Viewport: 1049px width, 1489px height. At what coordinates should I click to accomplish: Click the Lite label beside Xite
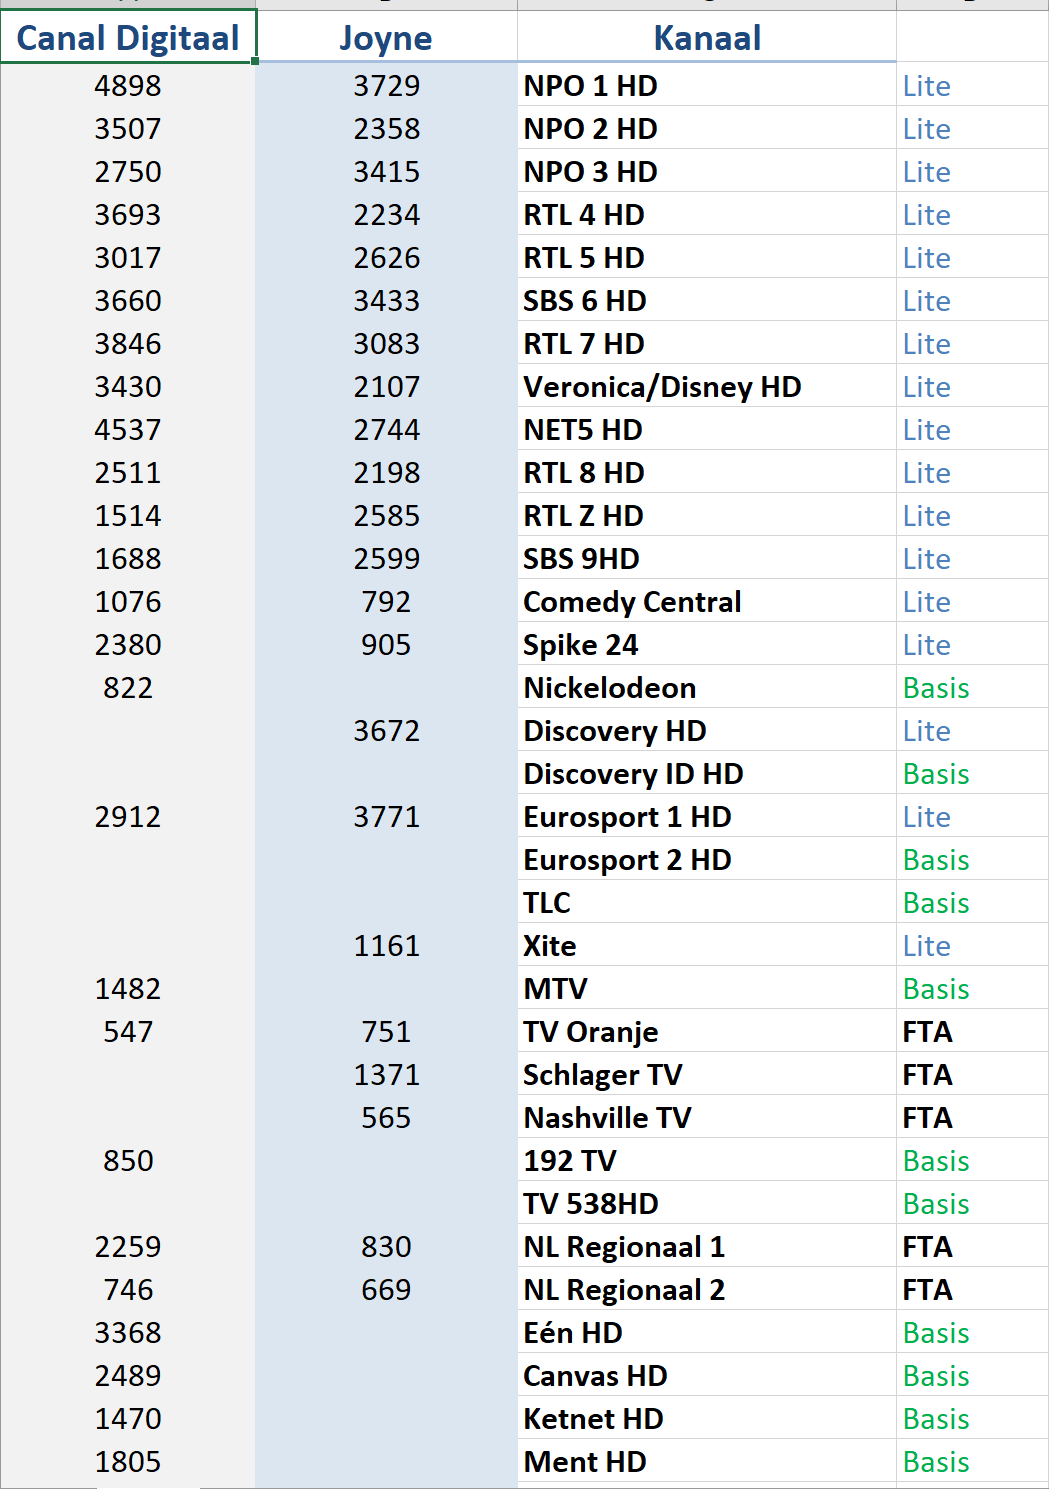[926, 946]
